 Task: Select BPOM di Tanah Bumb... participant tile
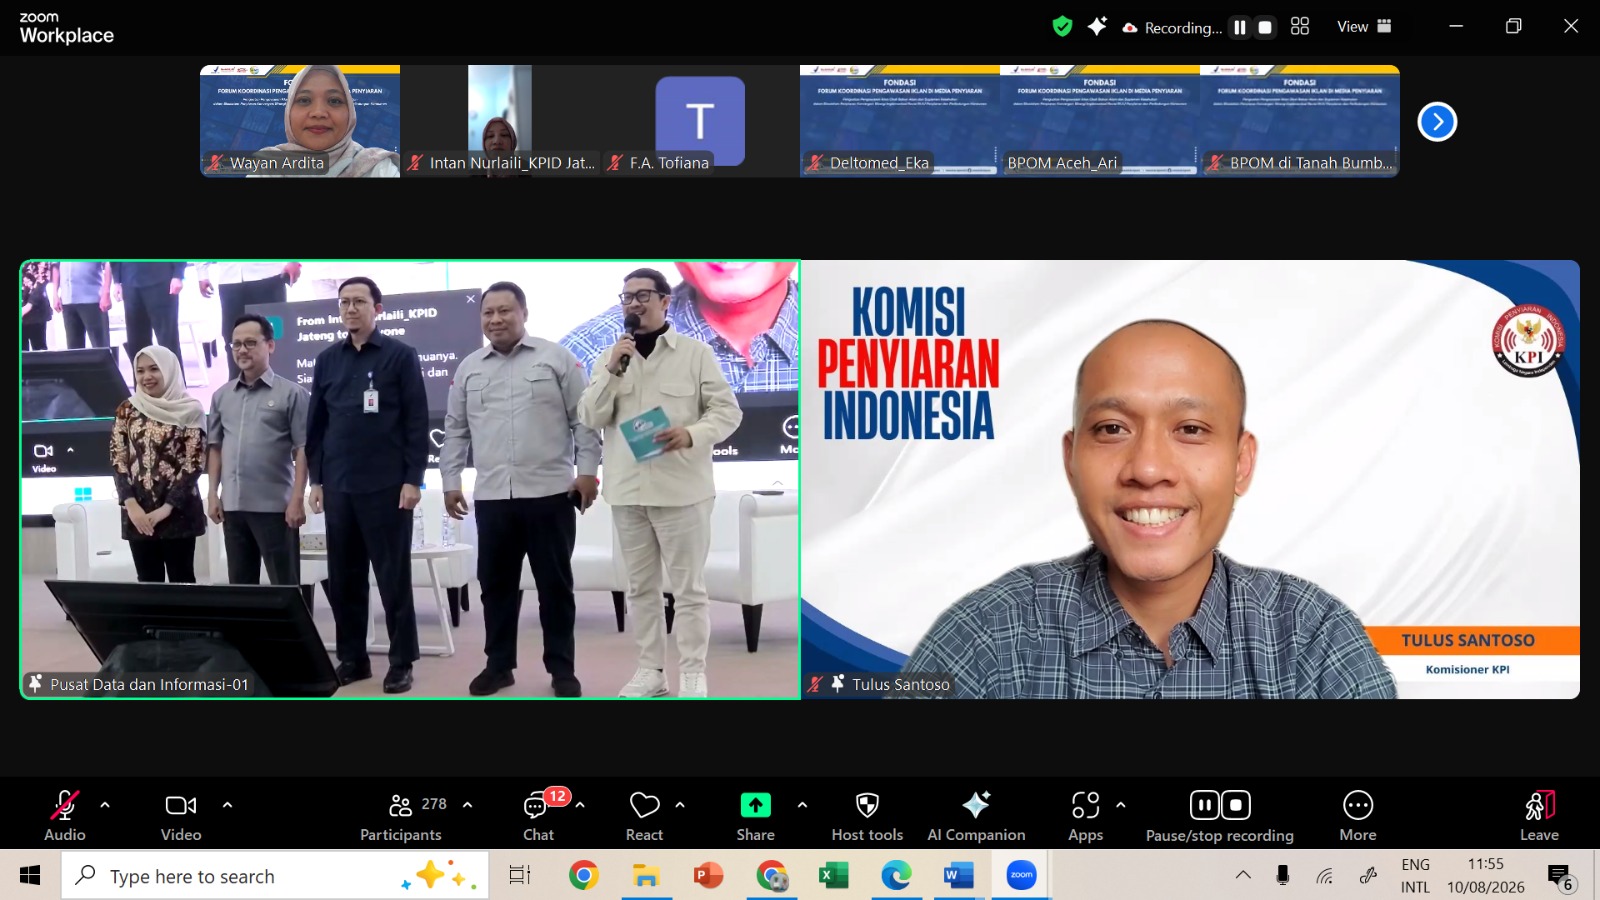click(x=1300, y=121)
